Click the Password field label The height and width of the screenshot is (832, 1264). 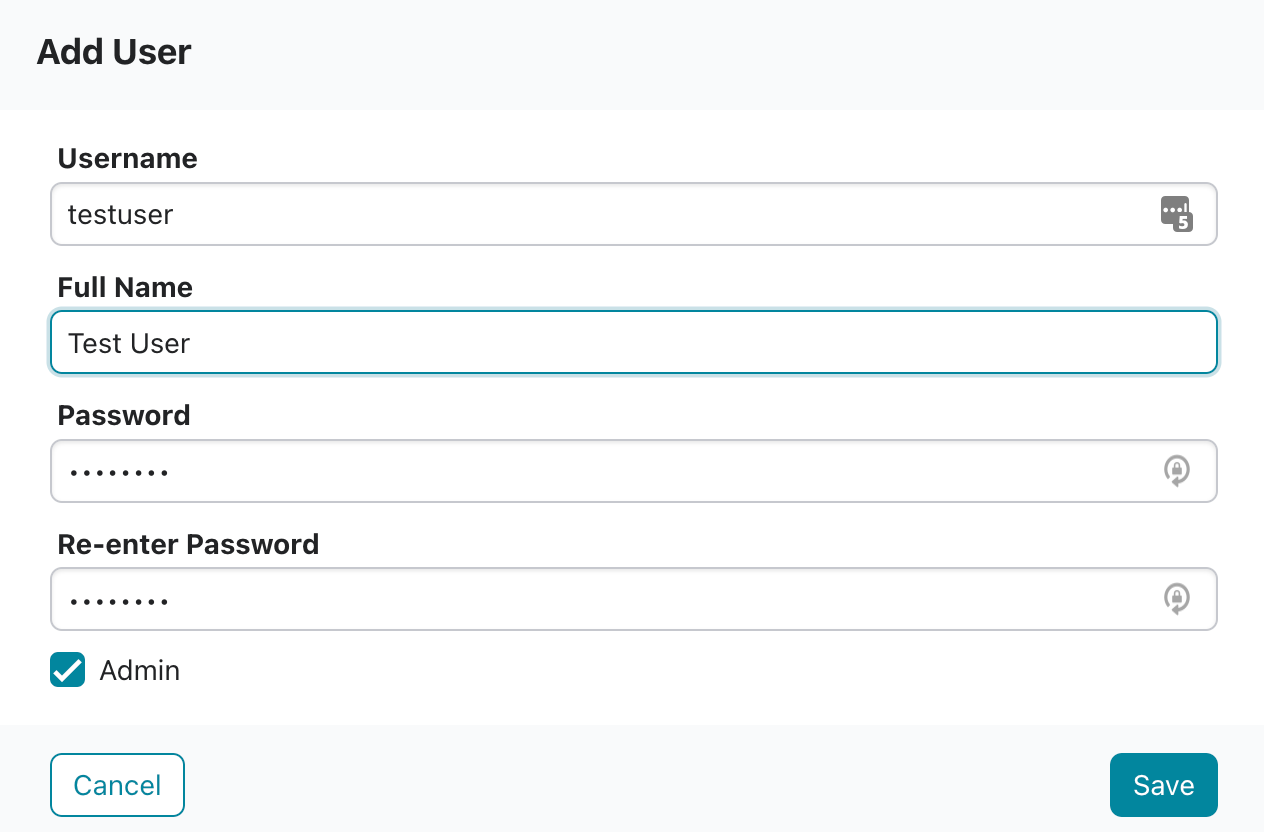click(x=124, y=415)
